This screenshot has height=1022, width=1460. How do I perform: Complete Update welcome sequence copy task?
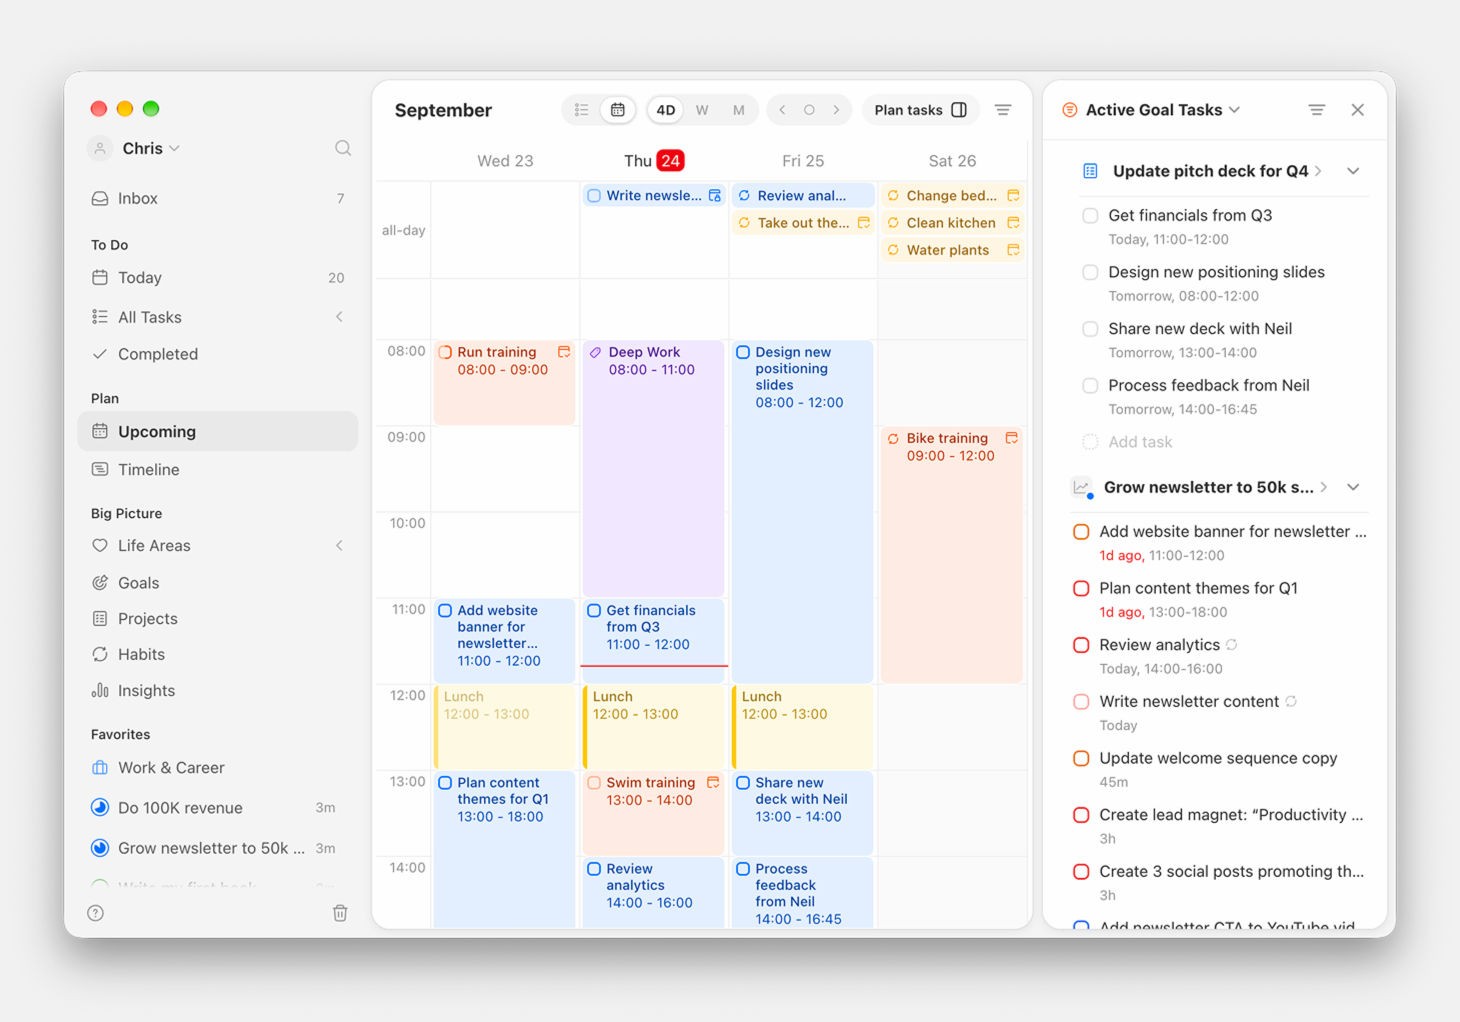[x=1081, y=758]
